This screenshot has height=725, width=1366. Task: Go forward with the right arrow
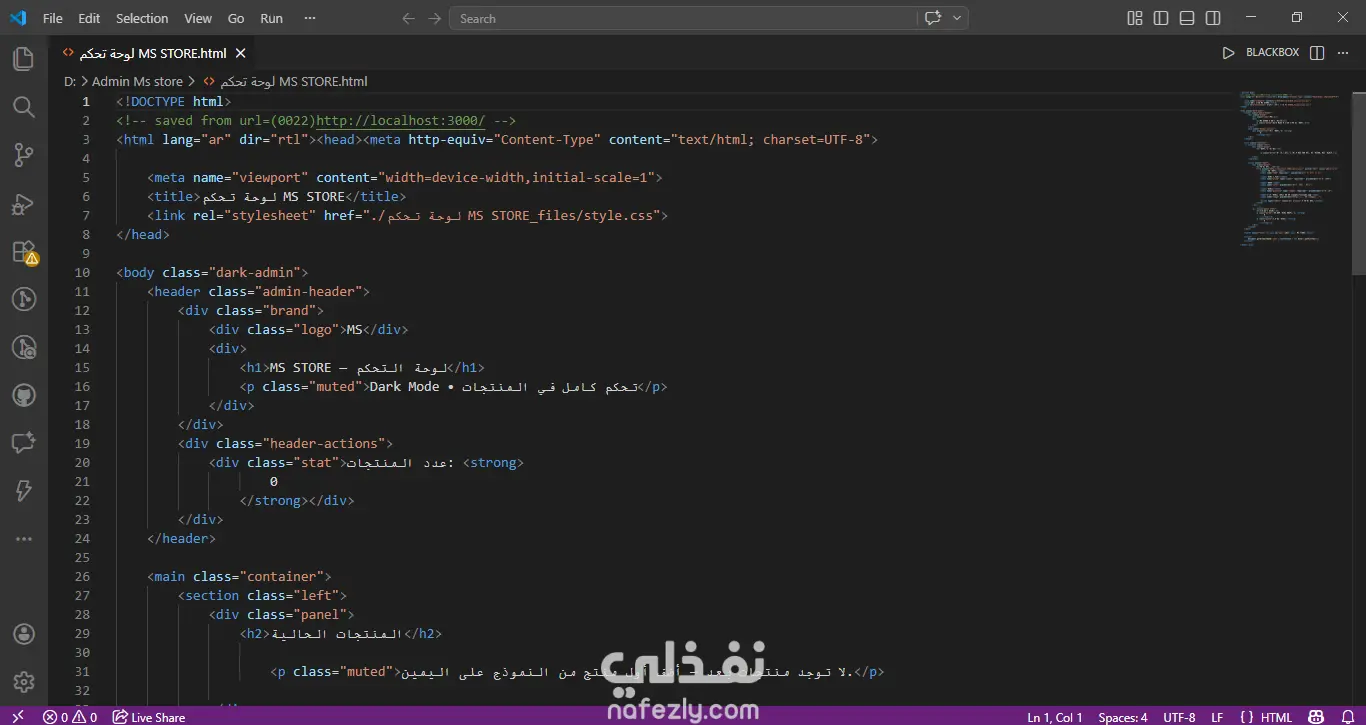pyautogui.click(x=434, y=18)
